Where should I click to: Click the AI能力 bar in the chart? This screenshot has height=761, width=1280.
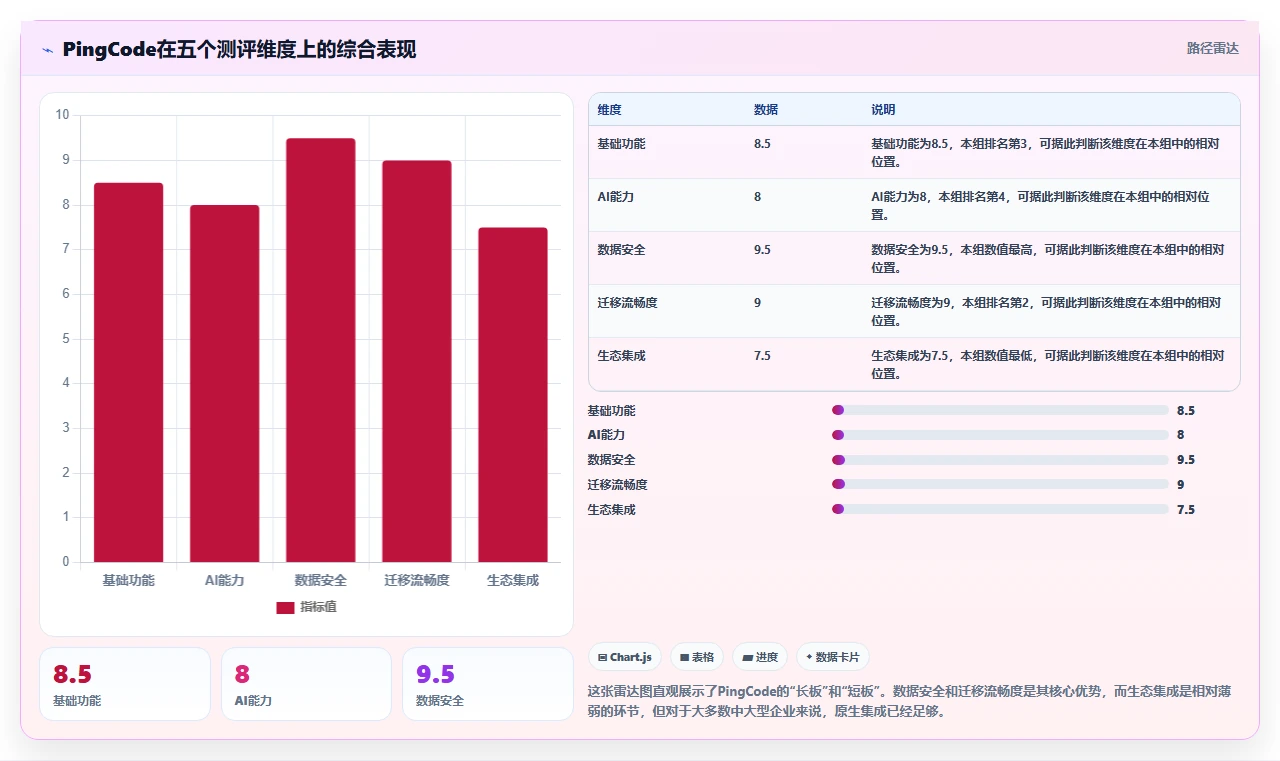click(x=224, y=383)
